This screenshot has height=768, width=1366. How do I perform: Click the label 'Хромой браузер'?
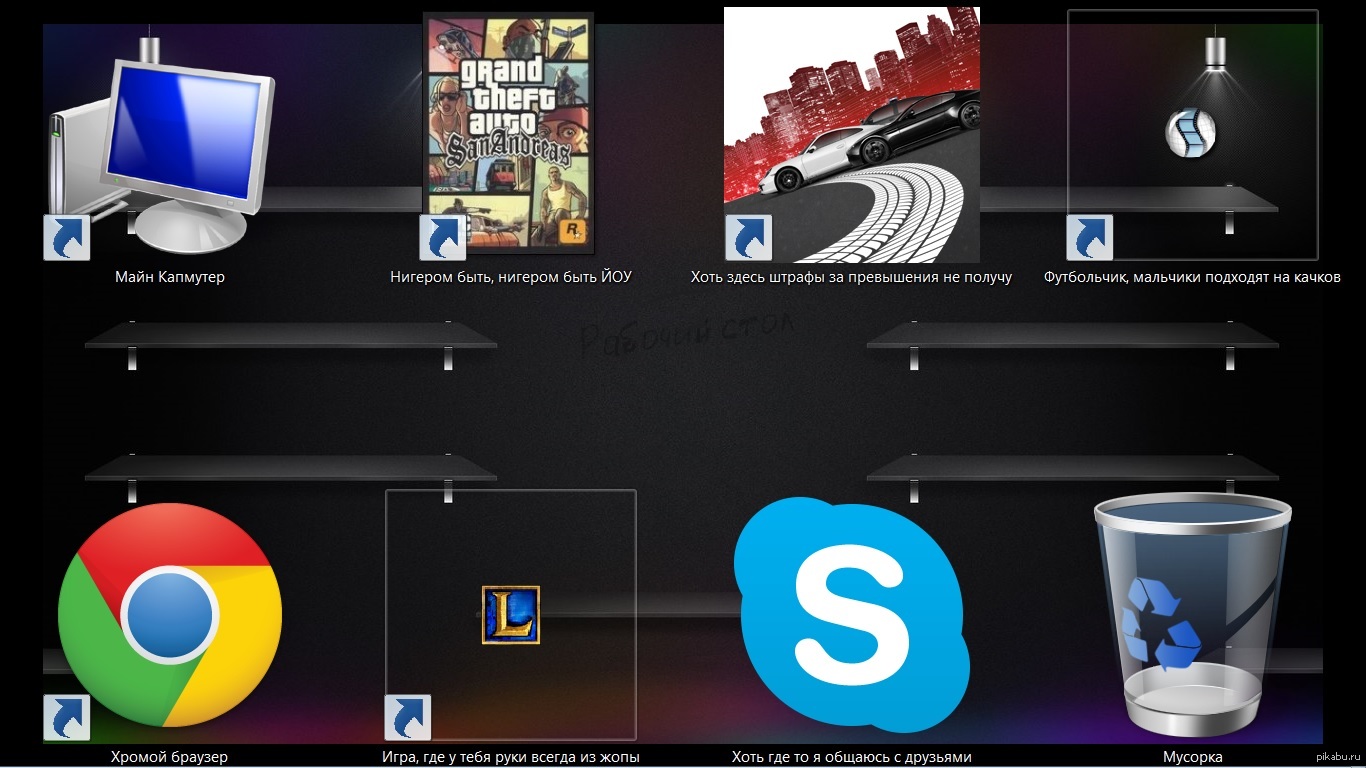(170, 757)
